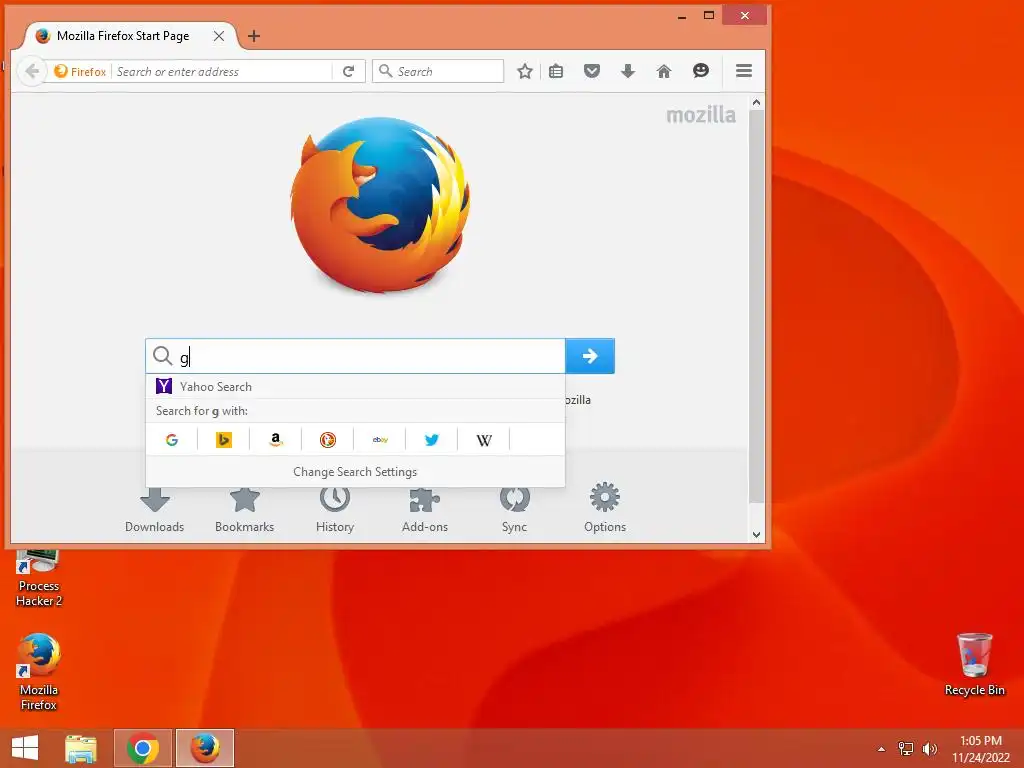Open Chrome from the taskbar
The image size is (1024, 768).
point(143,748)
